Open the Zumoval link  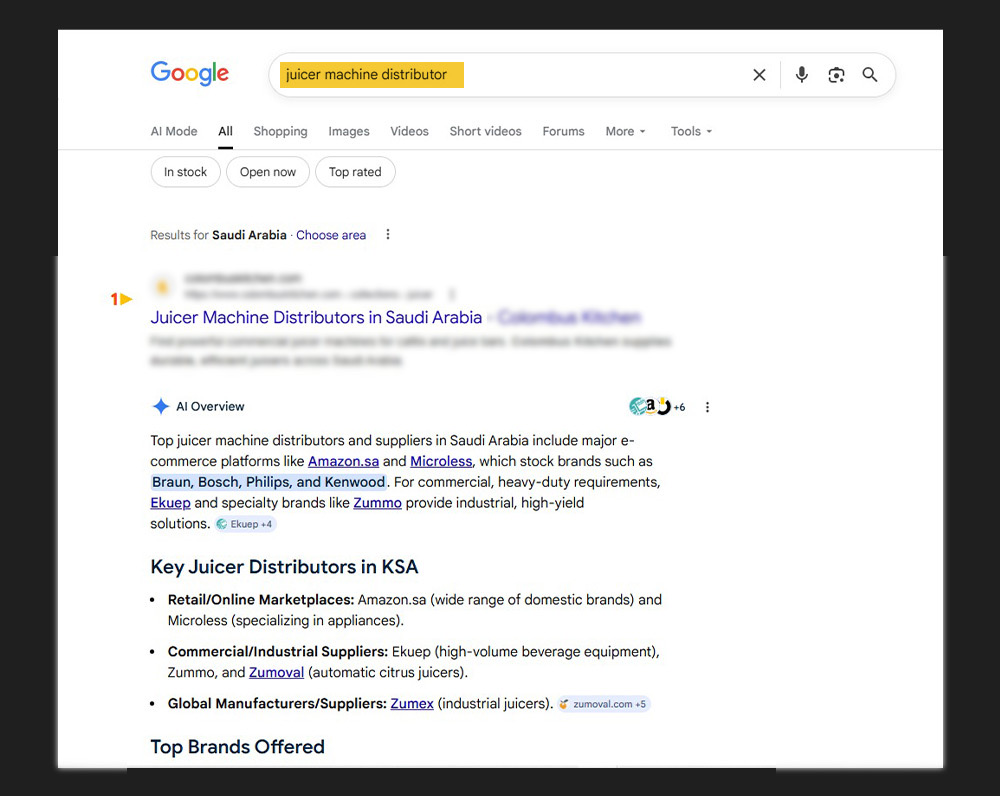[x=276, y=672]
